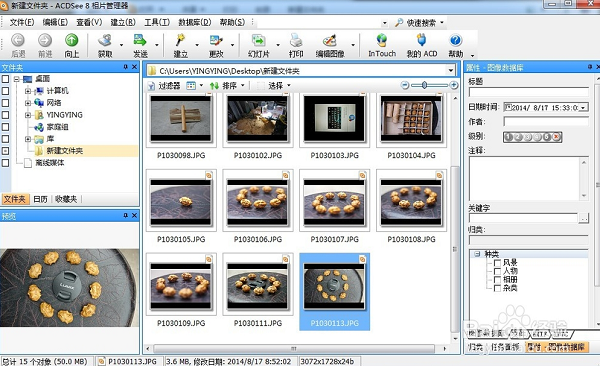The height and width of the screenshot is (366, 600).
Task: Expand the YINGYING tree node
Action: tap(28, 115)
